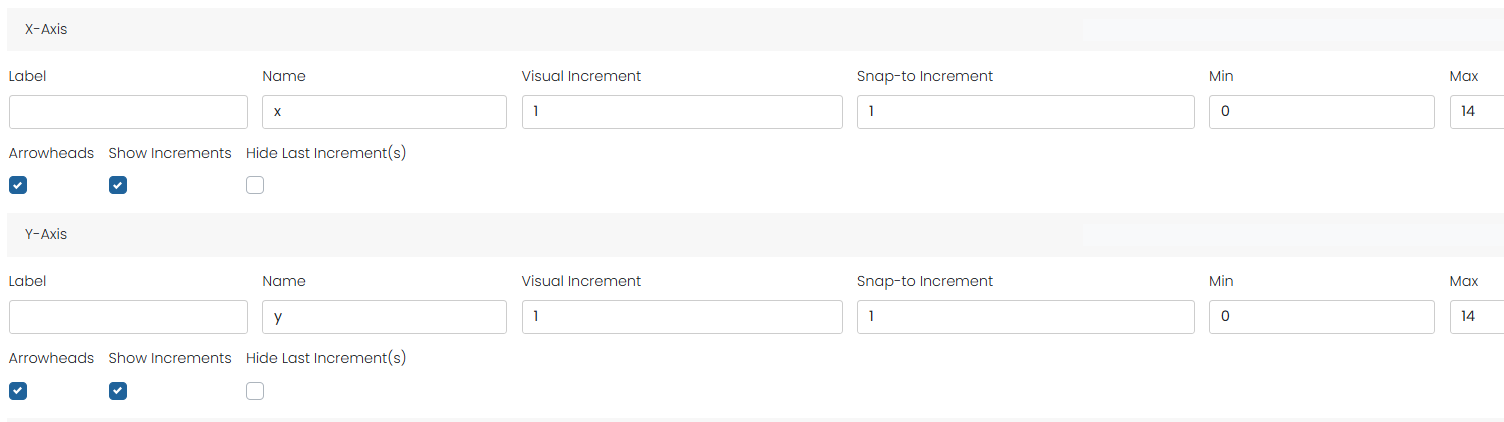The height and width of the screenshot is (422, 1504).
Task: Toggle Y-Axis Show Increments checkbox
Action: (x=118, y=391)
